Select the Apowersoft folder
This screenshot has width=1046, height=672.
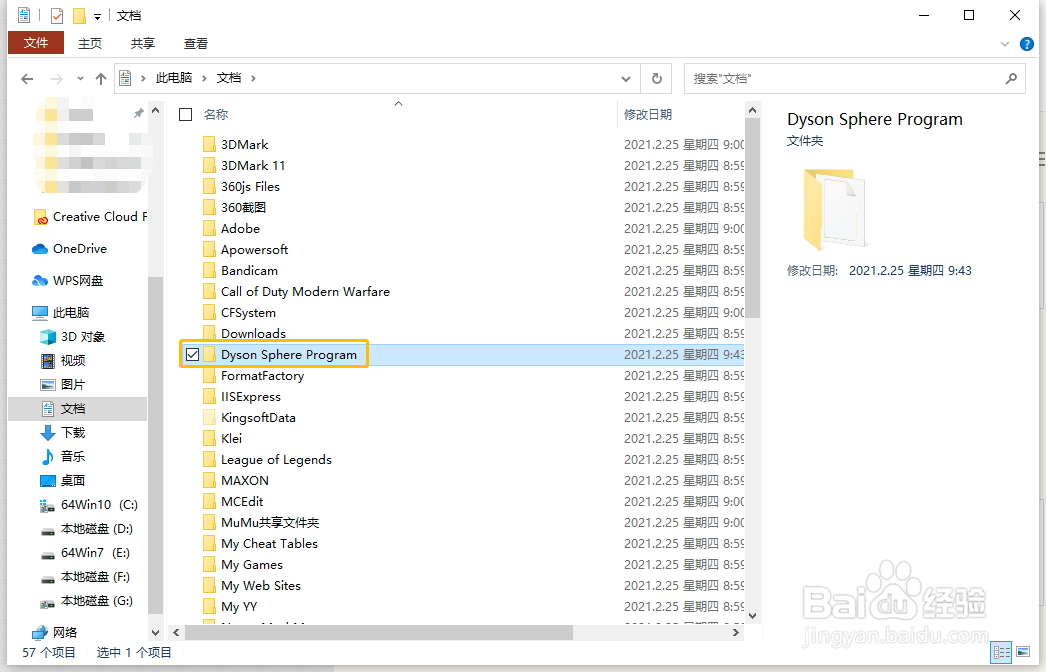[x=254, y=250]
